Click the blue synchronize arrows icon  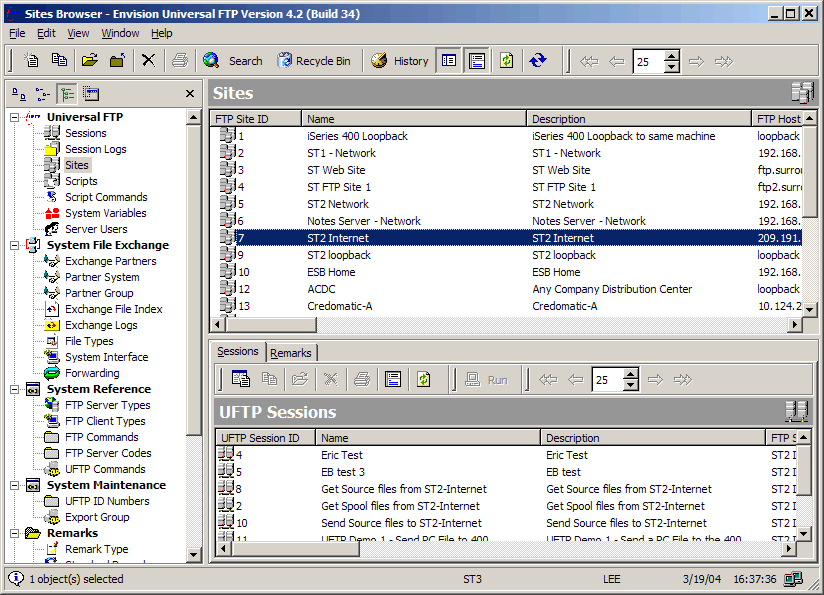pyautogui.click(x=538, y=61)
